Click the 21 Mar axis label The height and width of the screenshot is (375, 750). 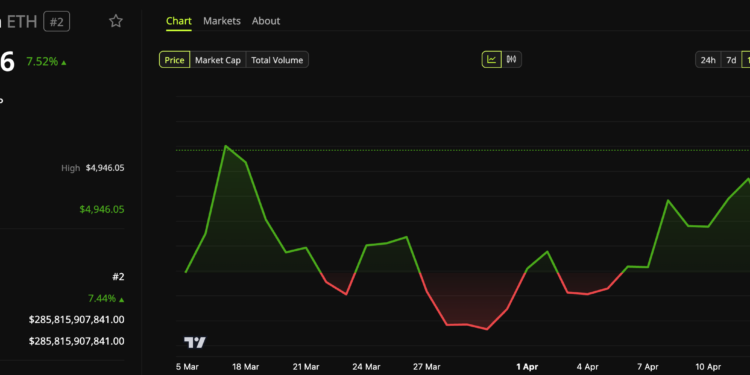[x=306, y=367]
